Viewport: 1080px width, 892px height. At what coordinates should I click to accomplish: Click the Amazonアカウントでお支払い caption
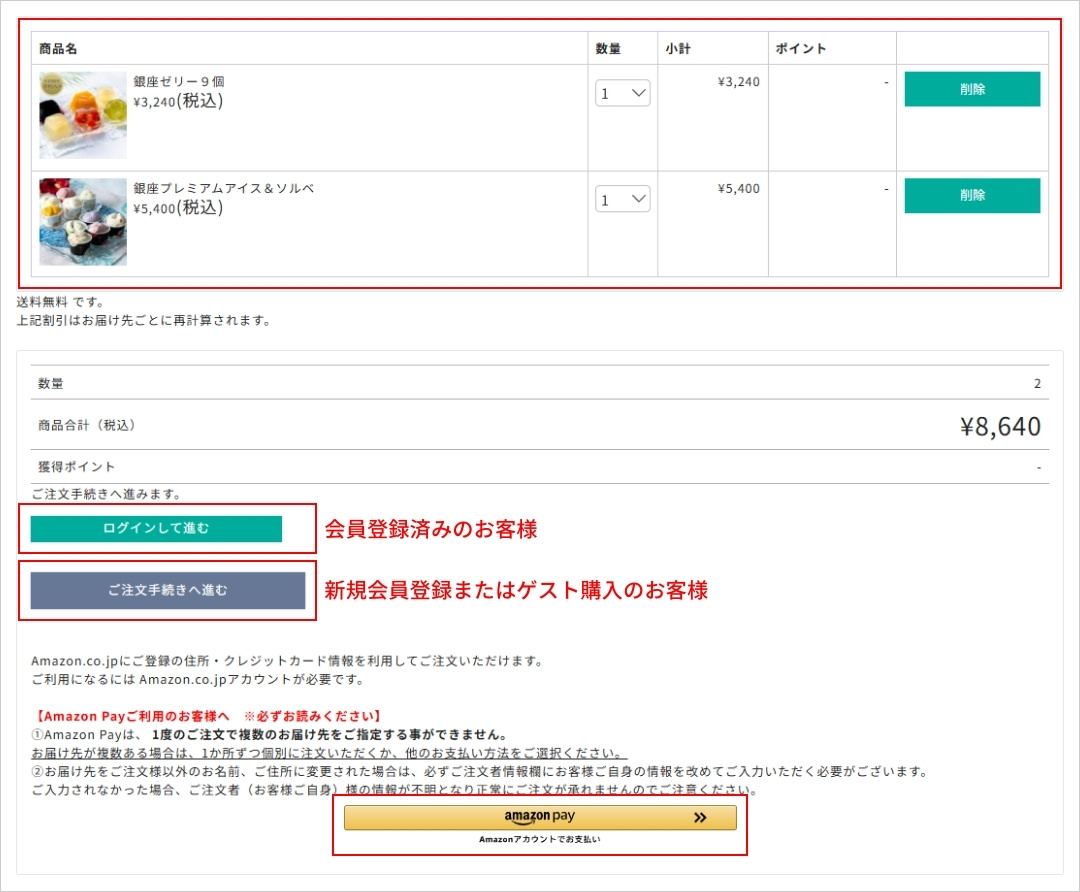coord(539,840)
